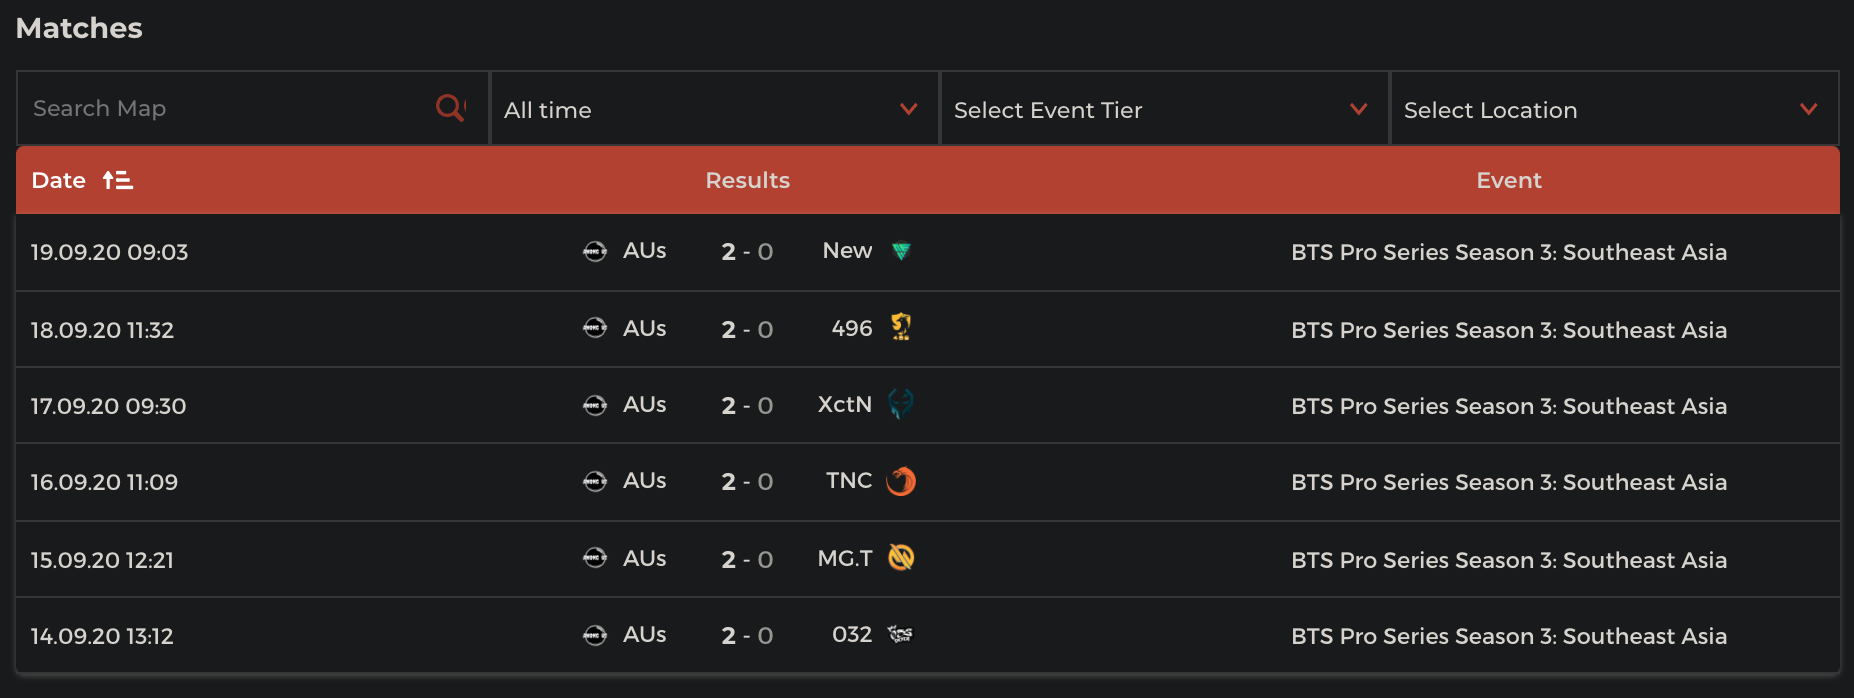Click the 032 team logo
1854x698 pixels.
pyautogui.click(x=901, y=634)
